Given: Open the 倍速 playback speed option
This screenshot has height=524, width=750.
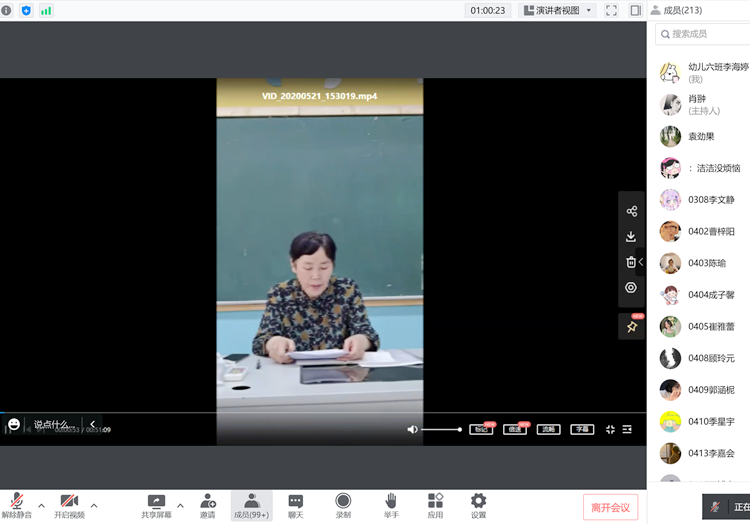Looking at the screenshot, I should 515,429.
